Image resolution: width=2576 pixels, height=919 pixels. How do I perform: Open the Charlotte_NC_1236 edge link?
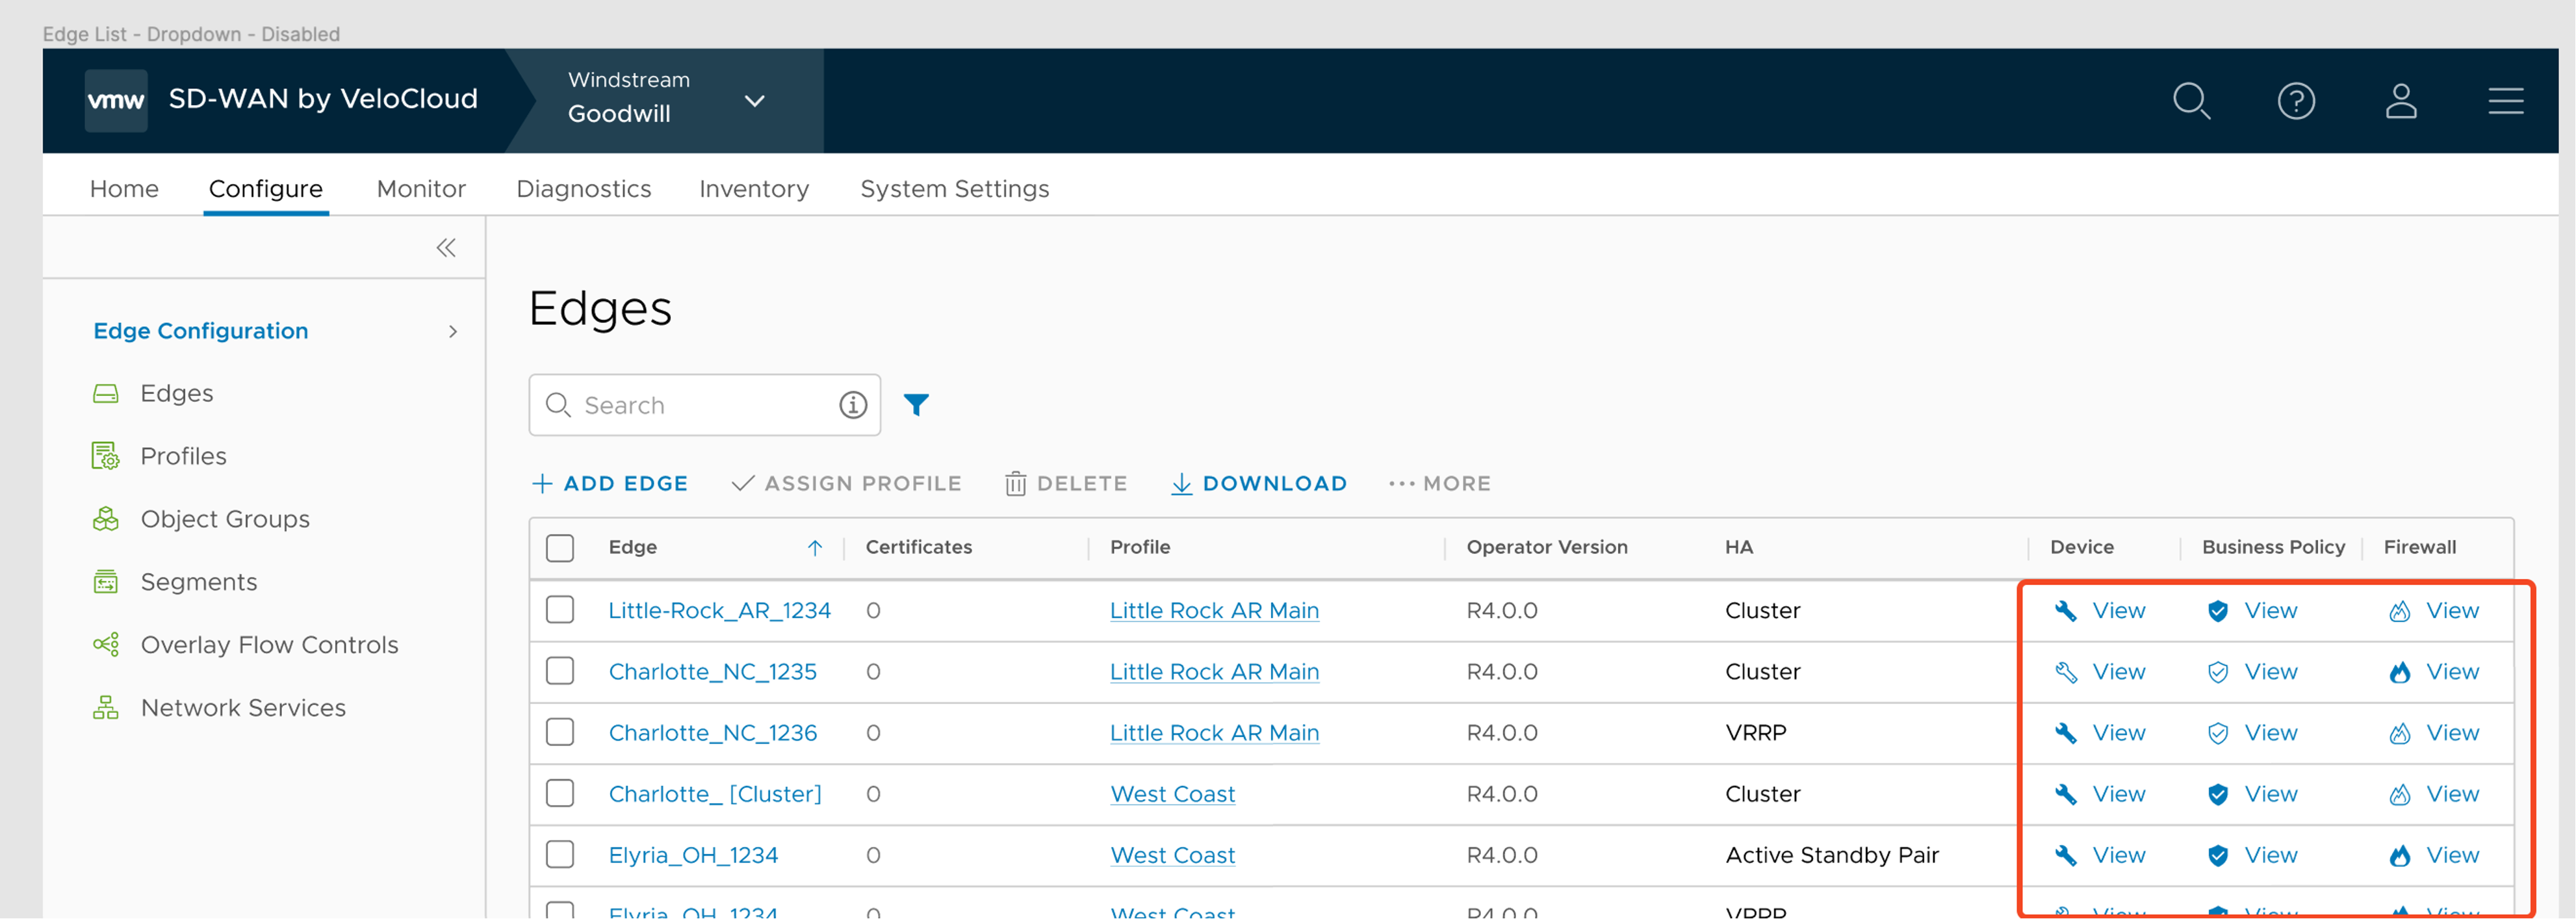pyautogui.click(x=713, y=733)
